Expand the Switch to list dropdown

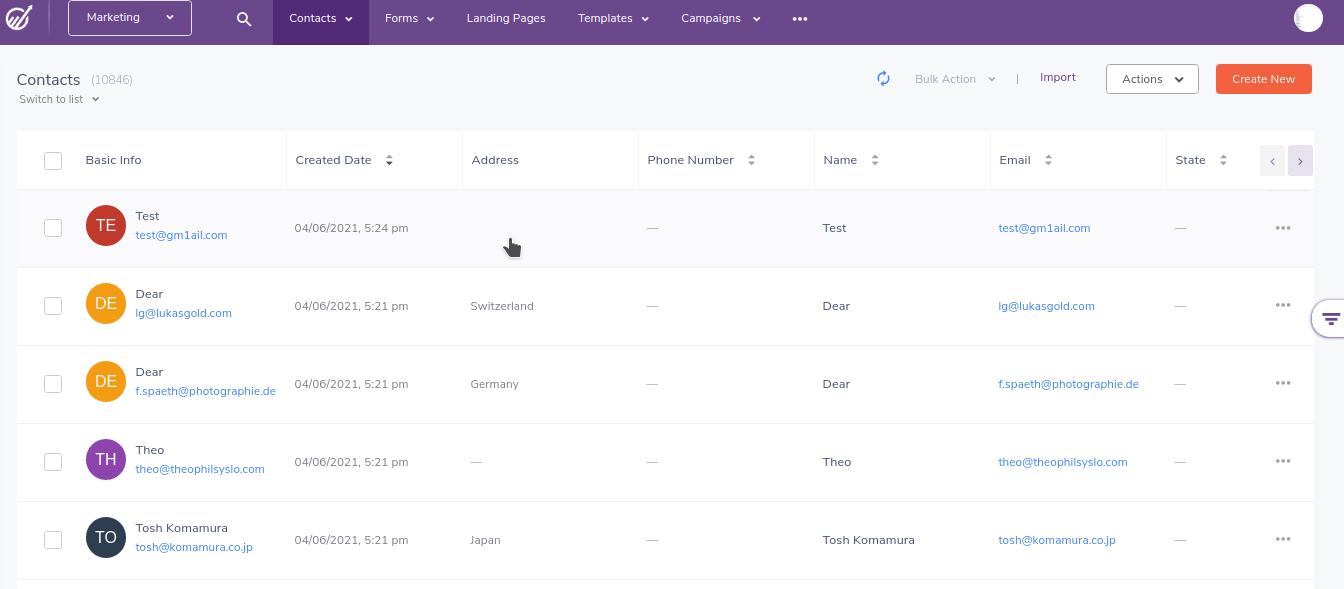click(59, 99)
